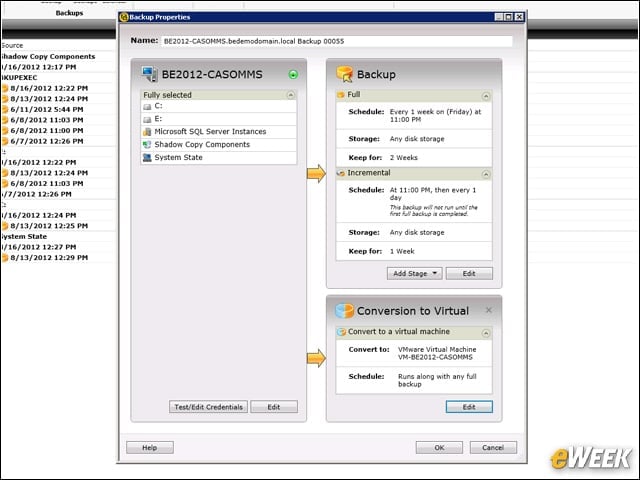Image resolution: width=640 pixels, height=480 pixels.
Task: Click Keep for 1 Week value
Action: coord(402,251)
